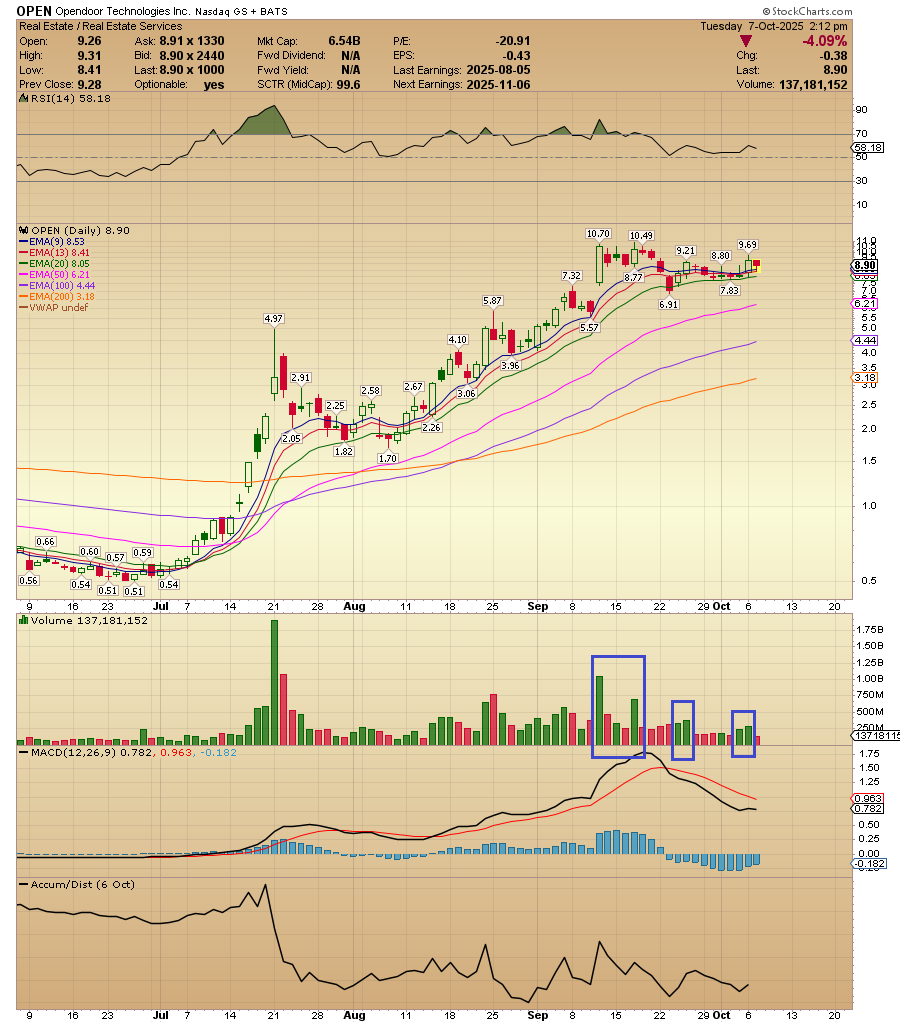
Task: Click the 10.70 peak price annotation
Action: pos(598,234)
